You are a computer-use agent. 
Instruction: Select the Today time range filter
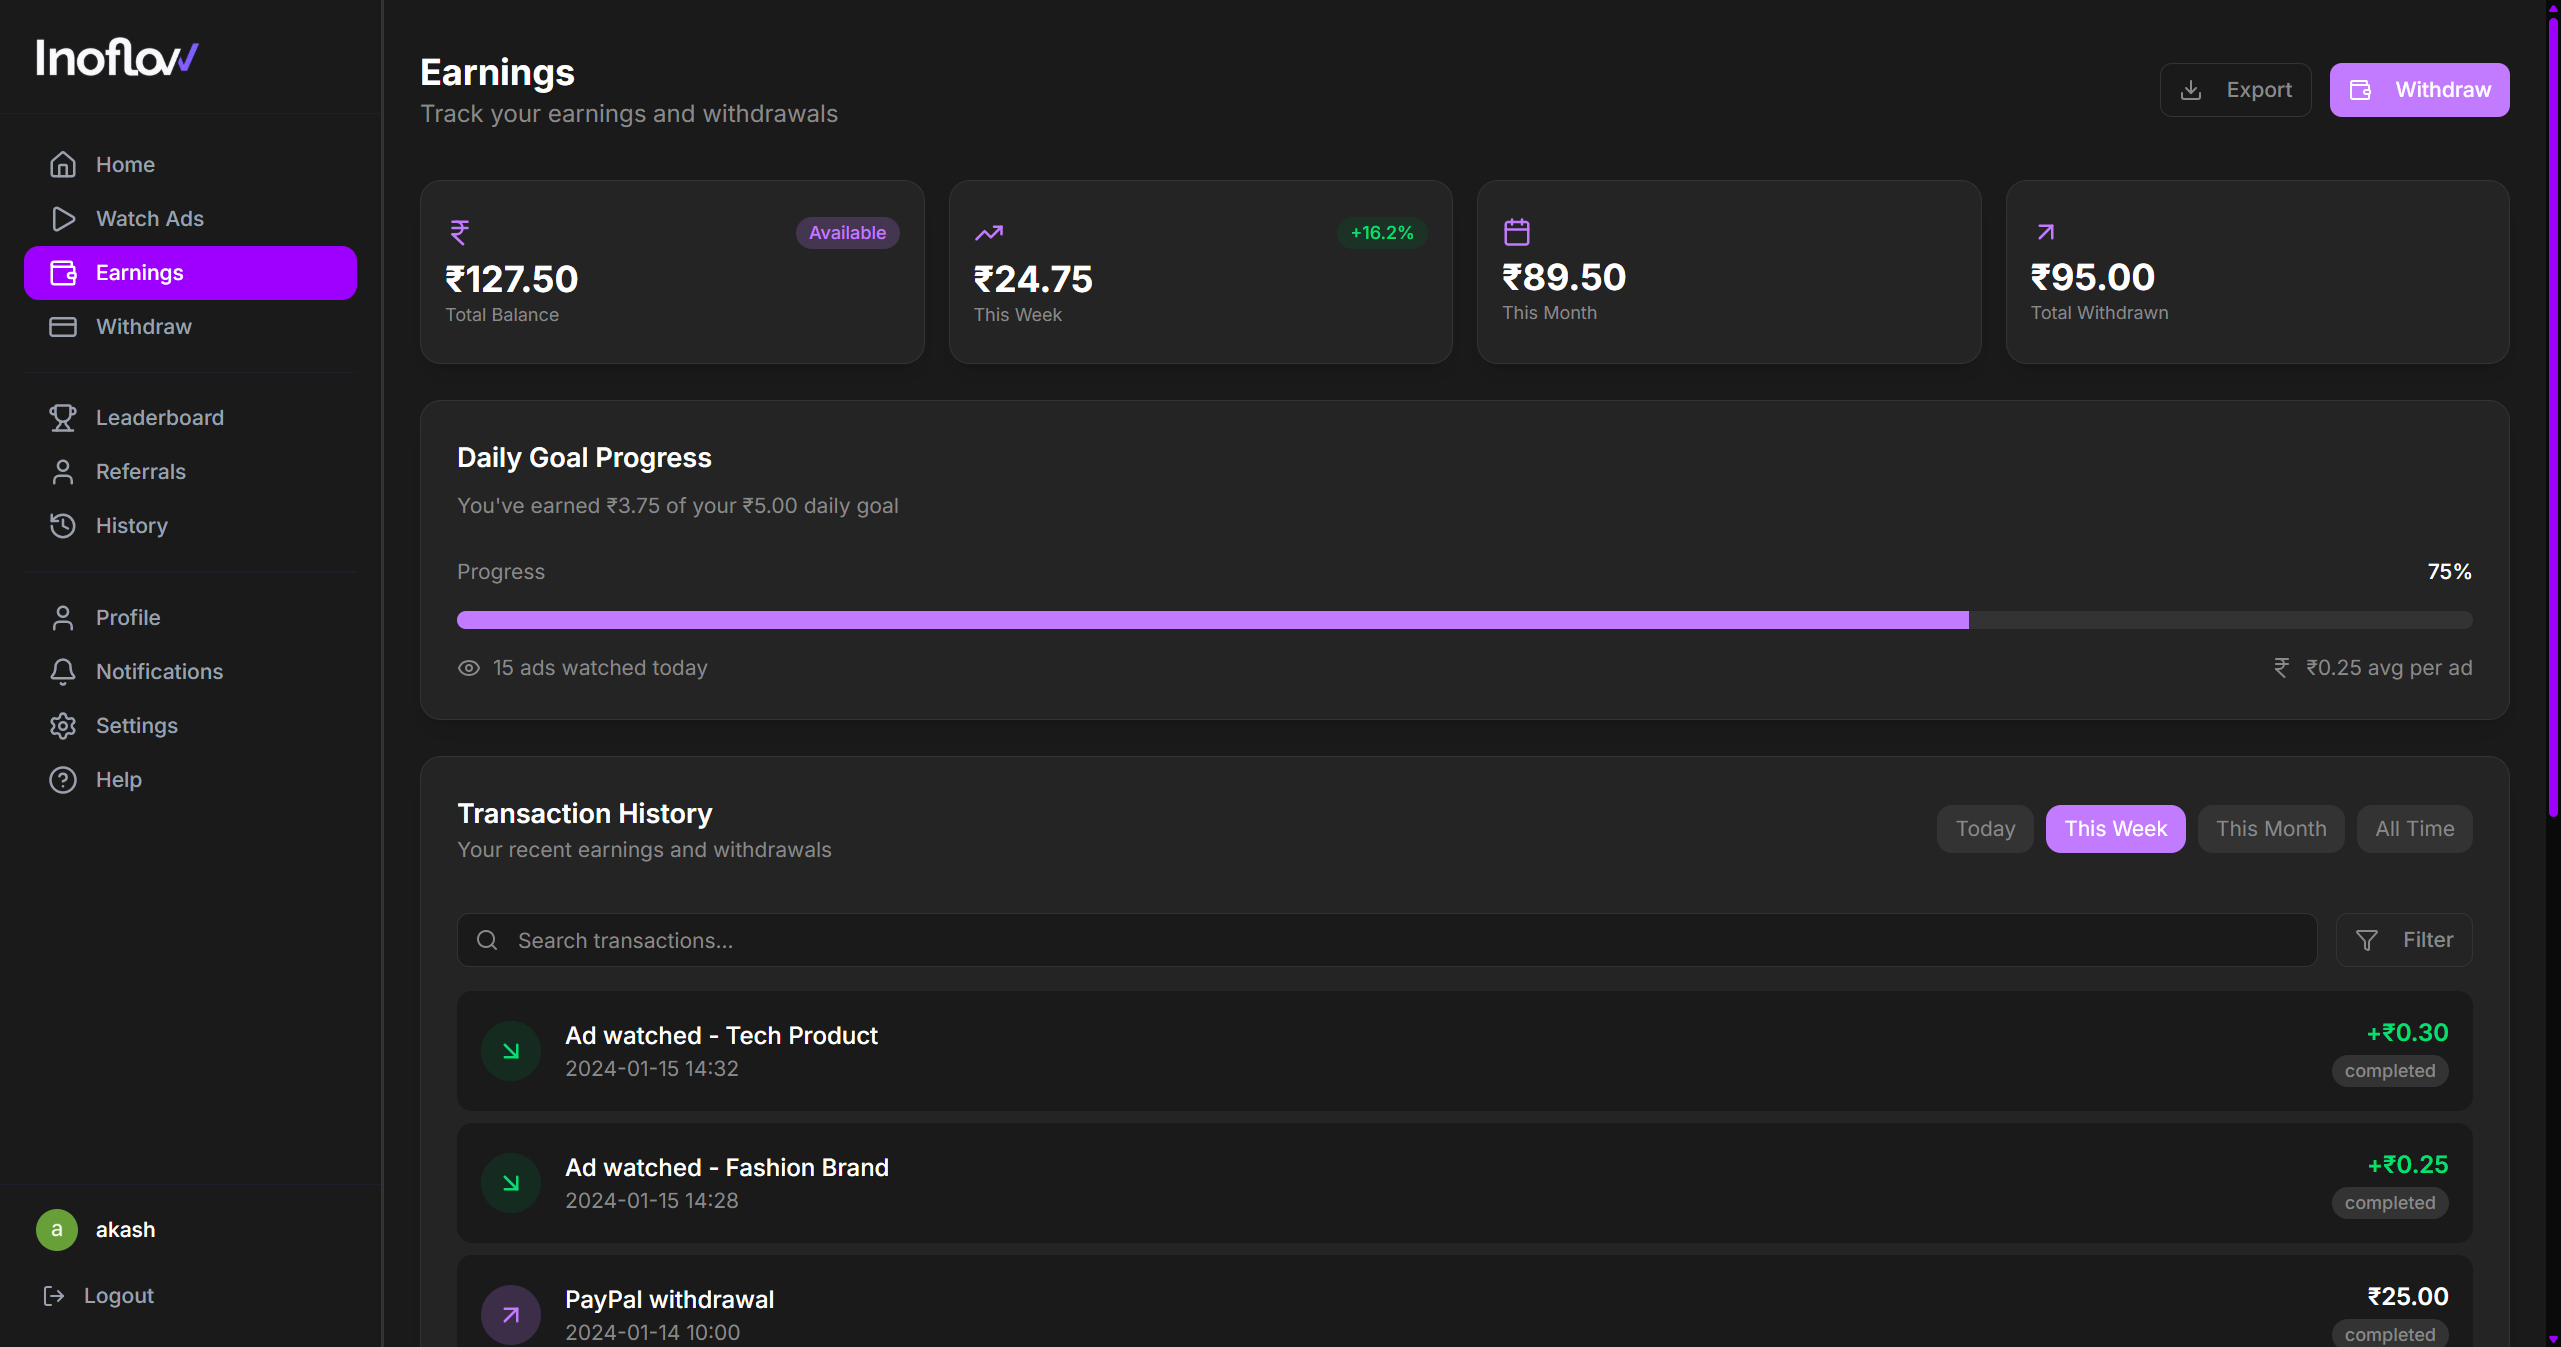(x=1984, y=828)
